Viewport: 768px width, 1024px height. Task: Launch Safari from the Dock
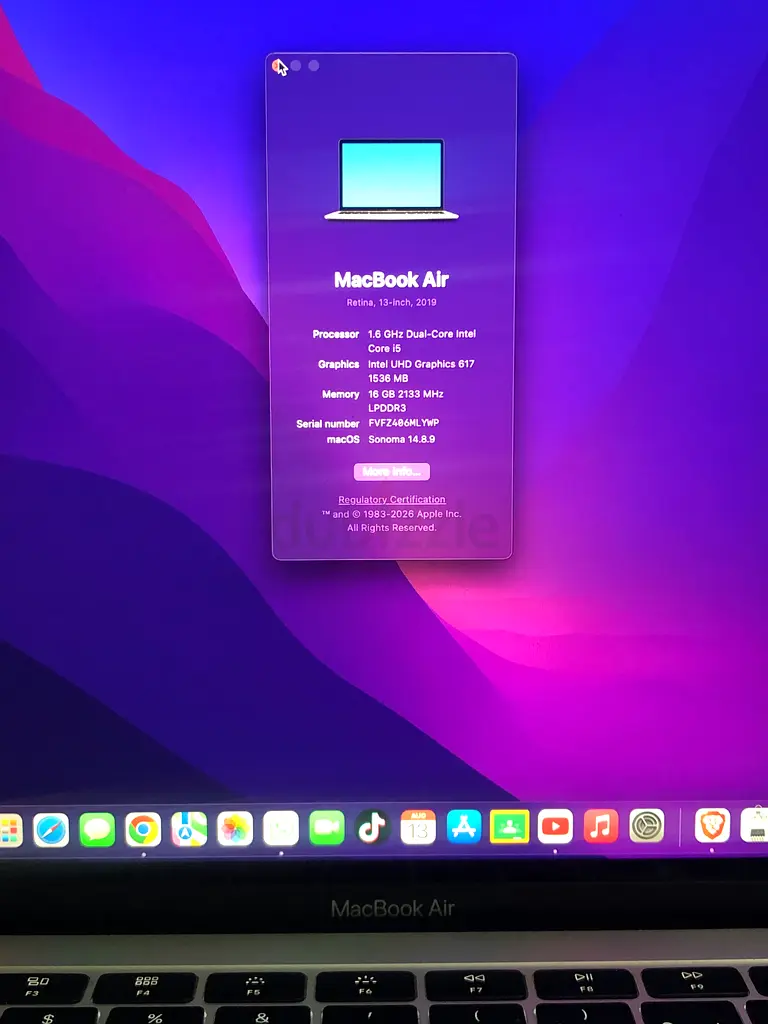[51, 830]
